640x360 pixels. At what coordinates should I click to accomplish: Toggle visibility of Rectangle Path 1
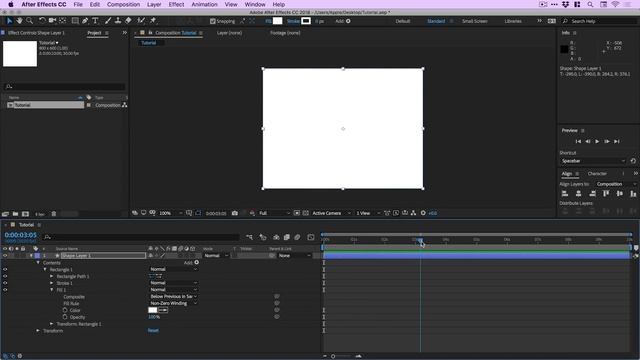click(x=5, y=276)
